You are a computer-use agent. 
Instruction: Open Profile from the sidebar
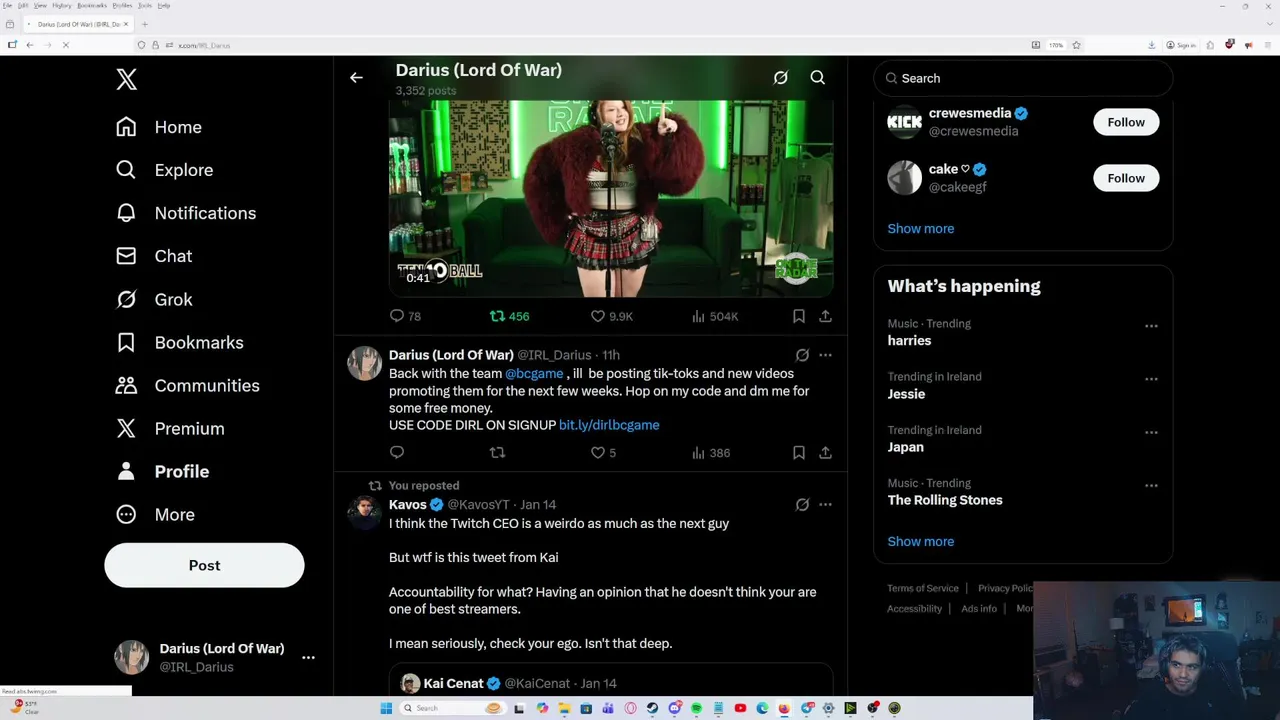click(163, 471)
